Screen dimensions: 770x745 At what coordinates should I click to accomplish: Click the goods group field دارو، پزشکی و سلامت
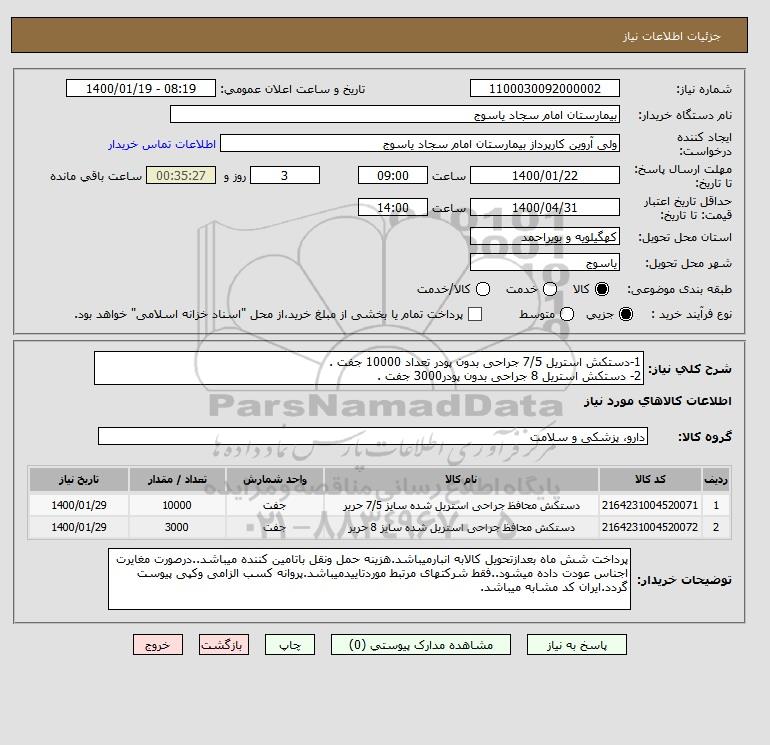(373, 436)
